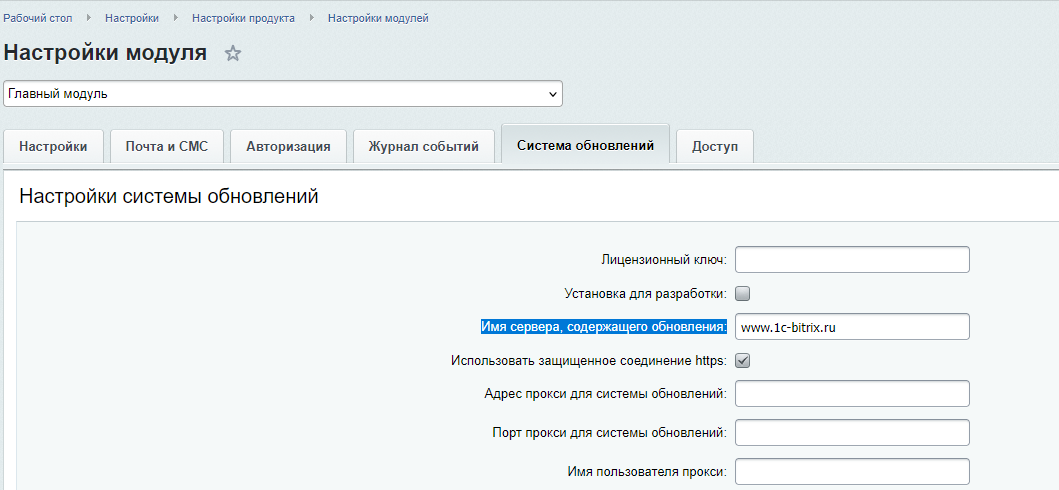Open Настройки модулей breadcrumb link
Image resolution: width=1059 pixels, height=490 pixels.
[378, 18]
